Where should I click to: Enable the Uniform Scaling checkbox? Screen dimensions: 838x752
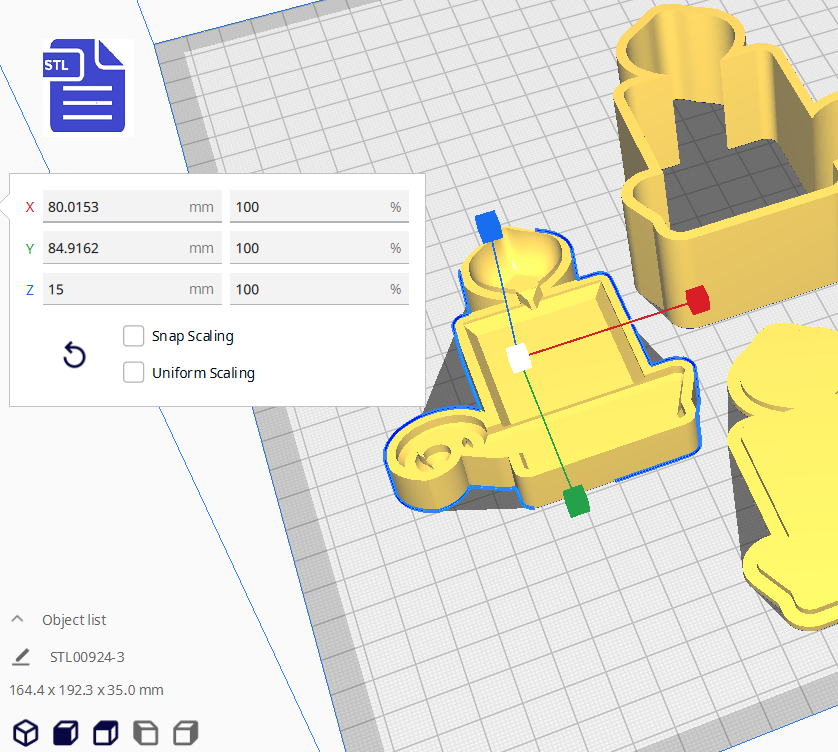click(133, 373)
